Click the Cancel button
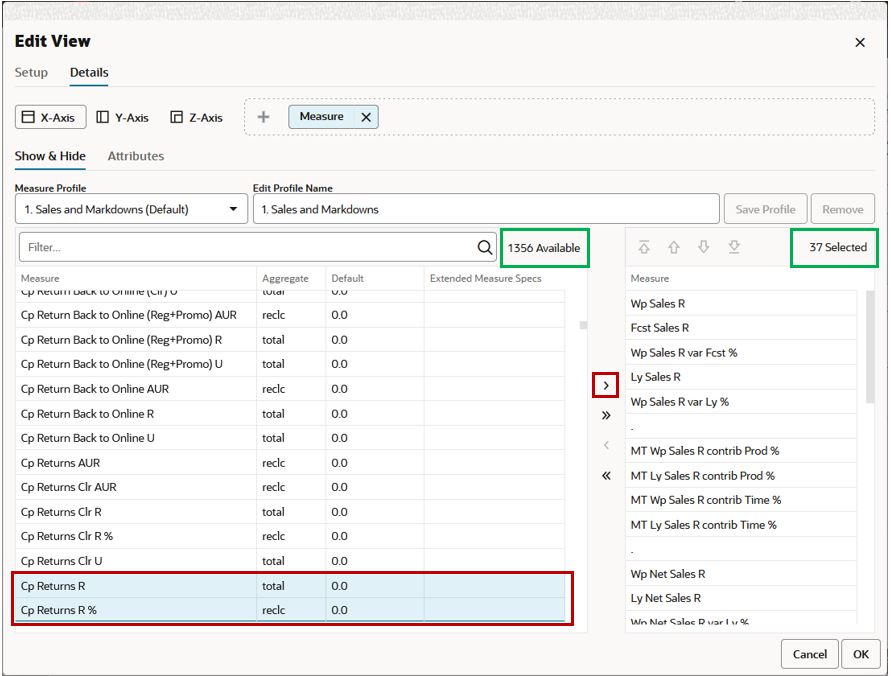The height and width of the screenshot is (676, 891). [x=810, y=654]
